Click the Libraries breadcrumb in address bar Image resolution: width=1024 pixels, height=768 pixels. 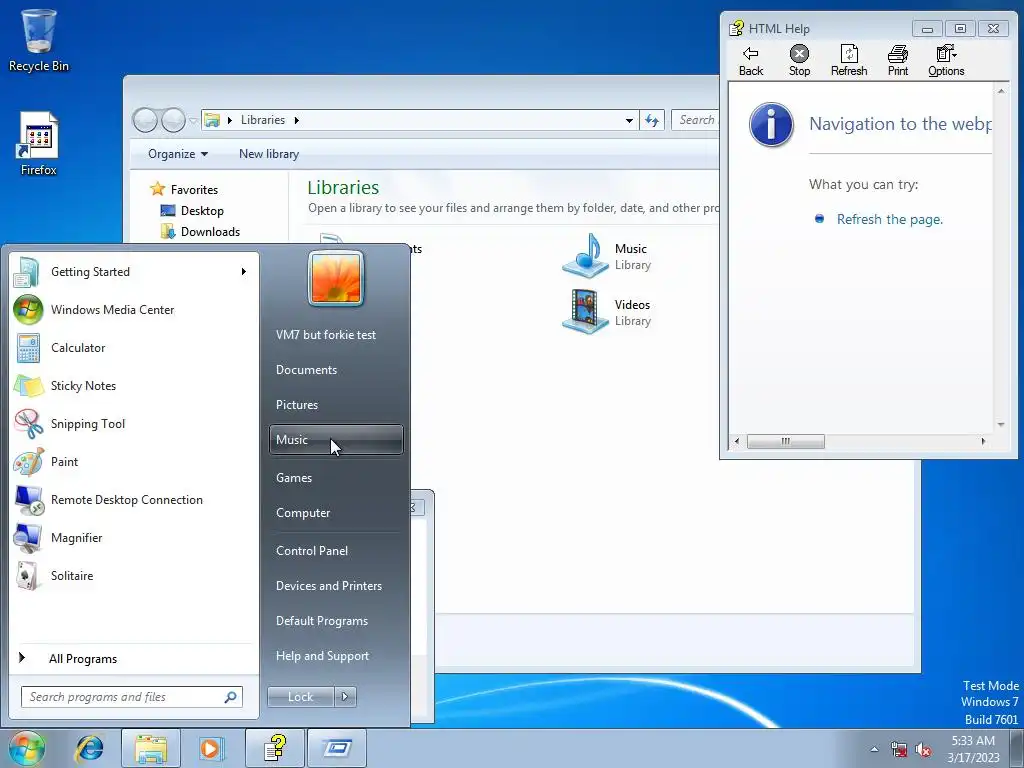click(x=263, y=120)
